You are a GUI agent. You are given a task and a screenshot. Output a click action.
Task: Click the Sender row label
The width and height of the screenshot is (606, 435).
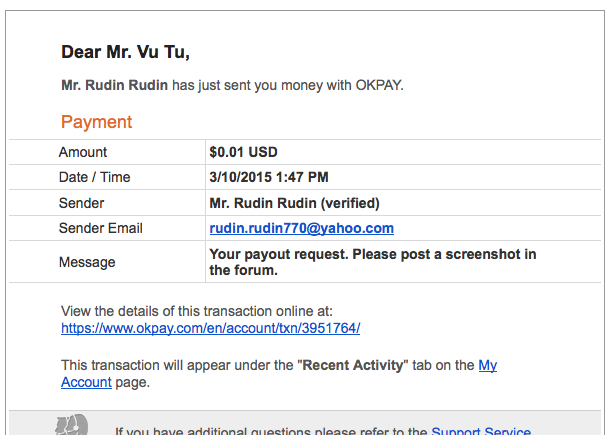[82, 203]
